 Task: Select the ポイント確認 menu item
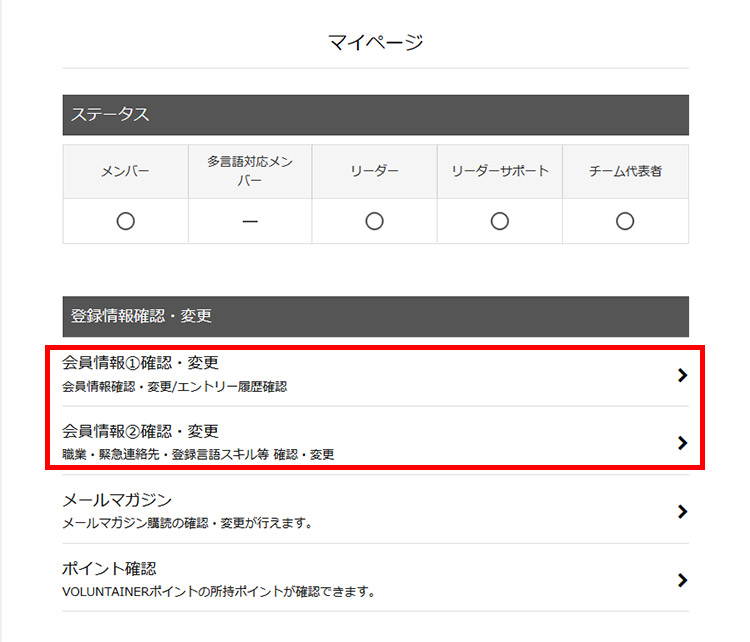109,568
